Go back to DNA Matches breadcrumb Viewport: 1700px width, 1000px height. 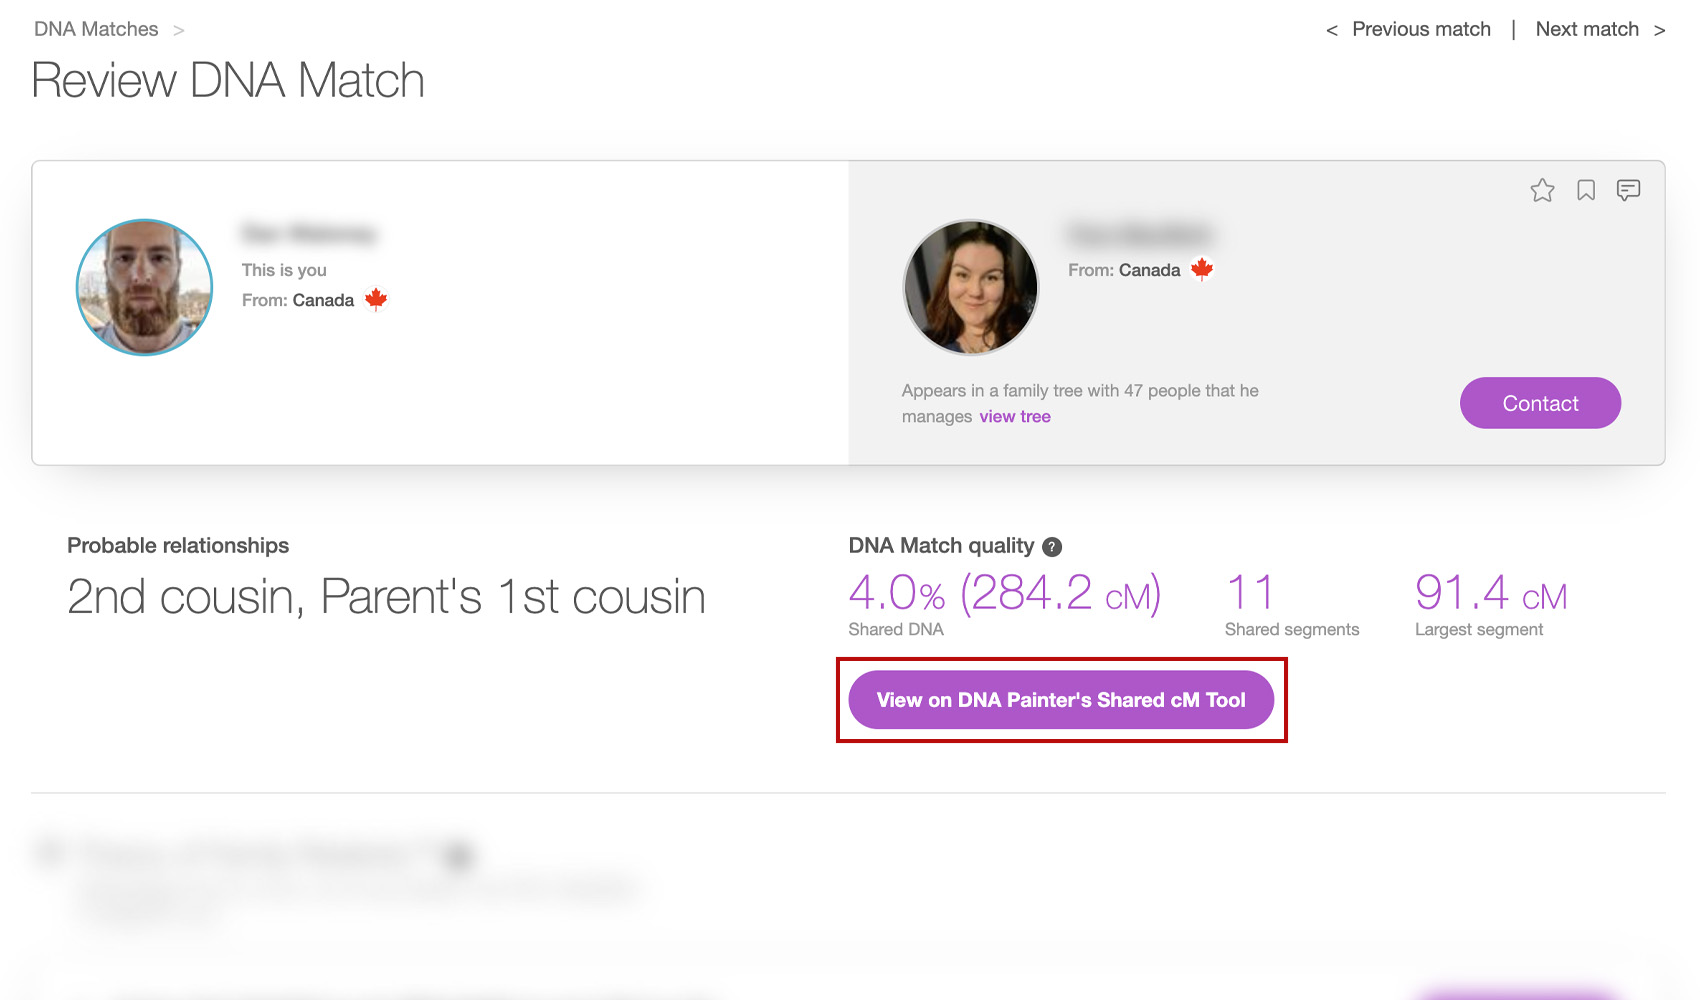coord(96,29)
